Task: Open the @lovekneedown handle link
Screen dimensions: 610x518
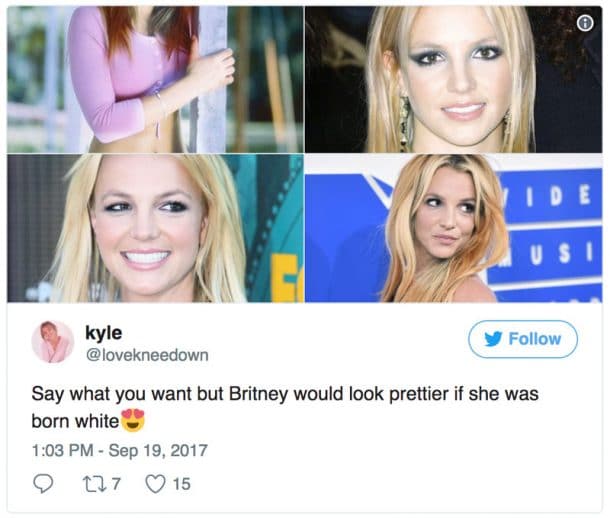Action: coord(147,355)
